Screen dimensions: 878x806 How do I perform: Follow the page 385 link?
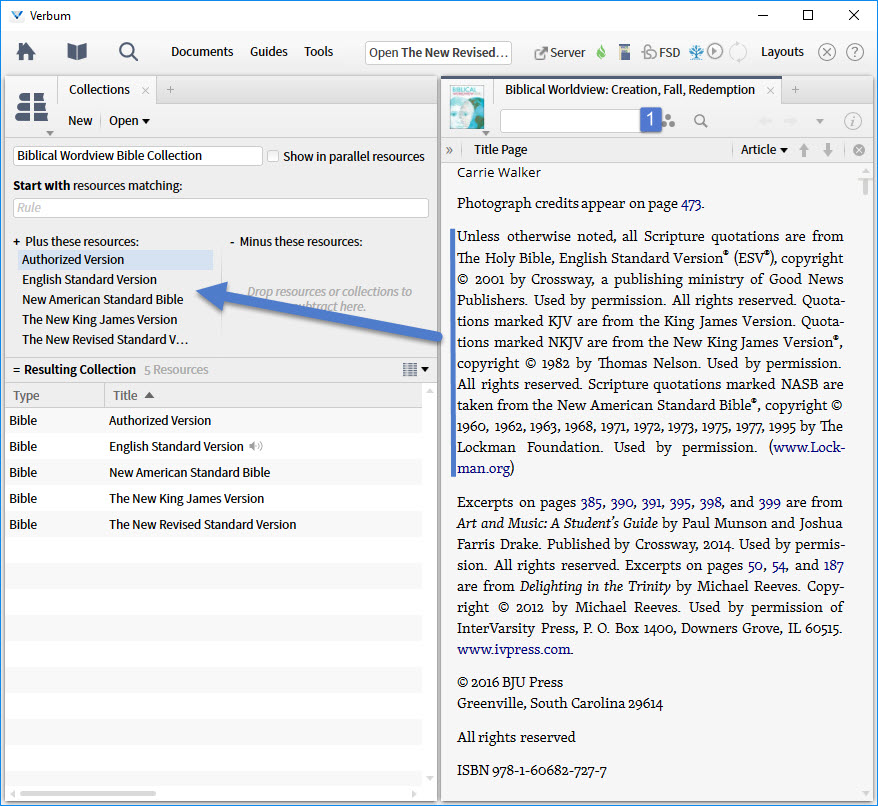click(591, 502)
